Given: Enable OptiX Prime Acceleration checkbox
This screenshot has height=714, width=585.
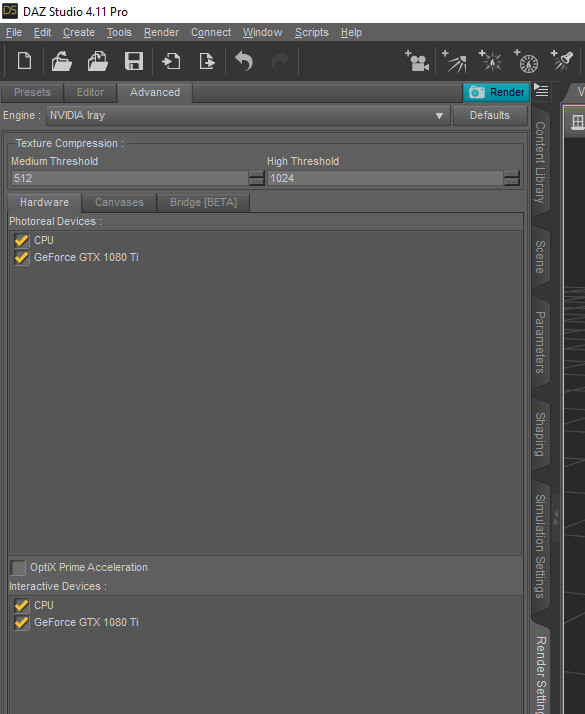Looking at the screenshot, I should point(18,567).
